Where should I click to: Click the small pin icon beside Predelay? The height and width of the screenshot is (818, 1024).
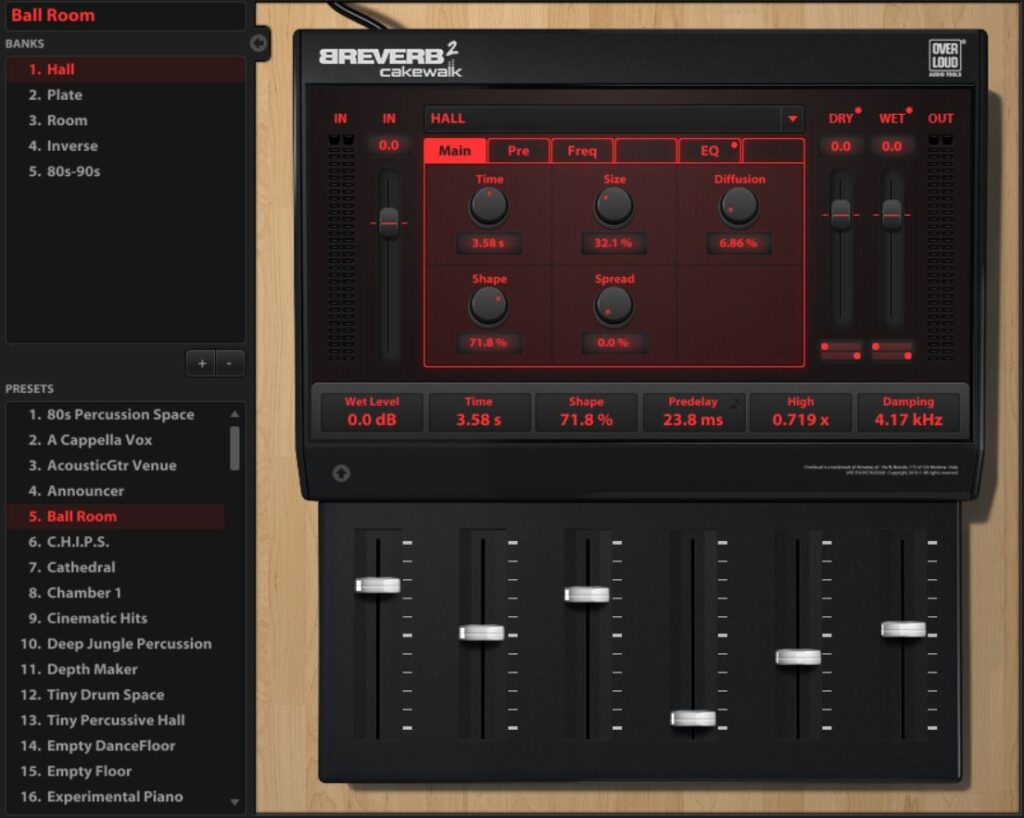[x=735, y=403]
